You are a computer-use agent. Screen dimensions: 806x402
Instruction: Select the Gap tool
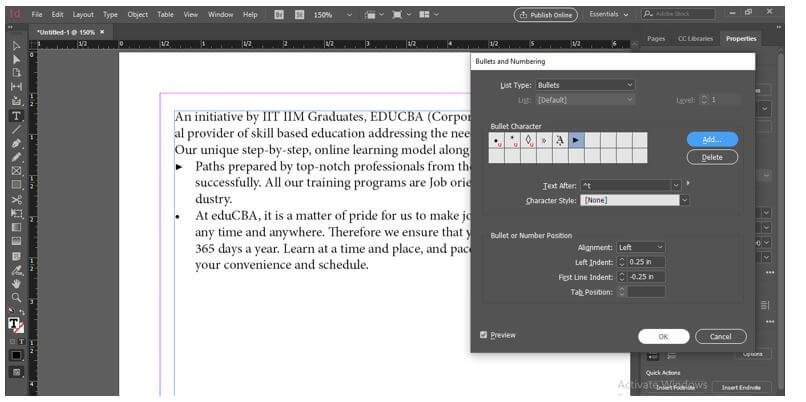coord(16,87)
